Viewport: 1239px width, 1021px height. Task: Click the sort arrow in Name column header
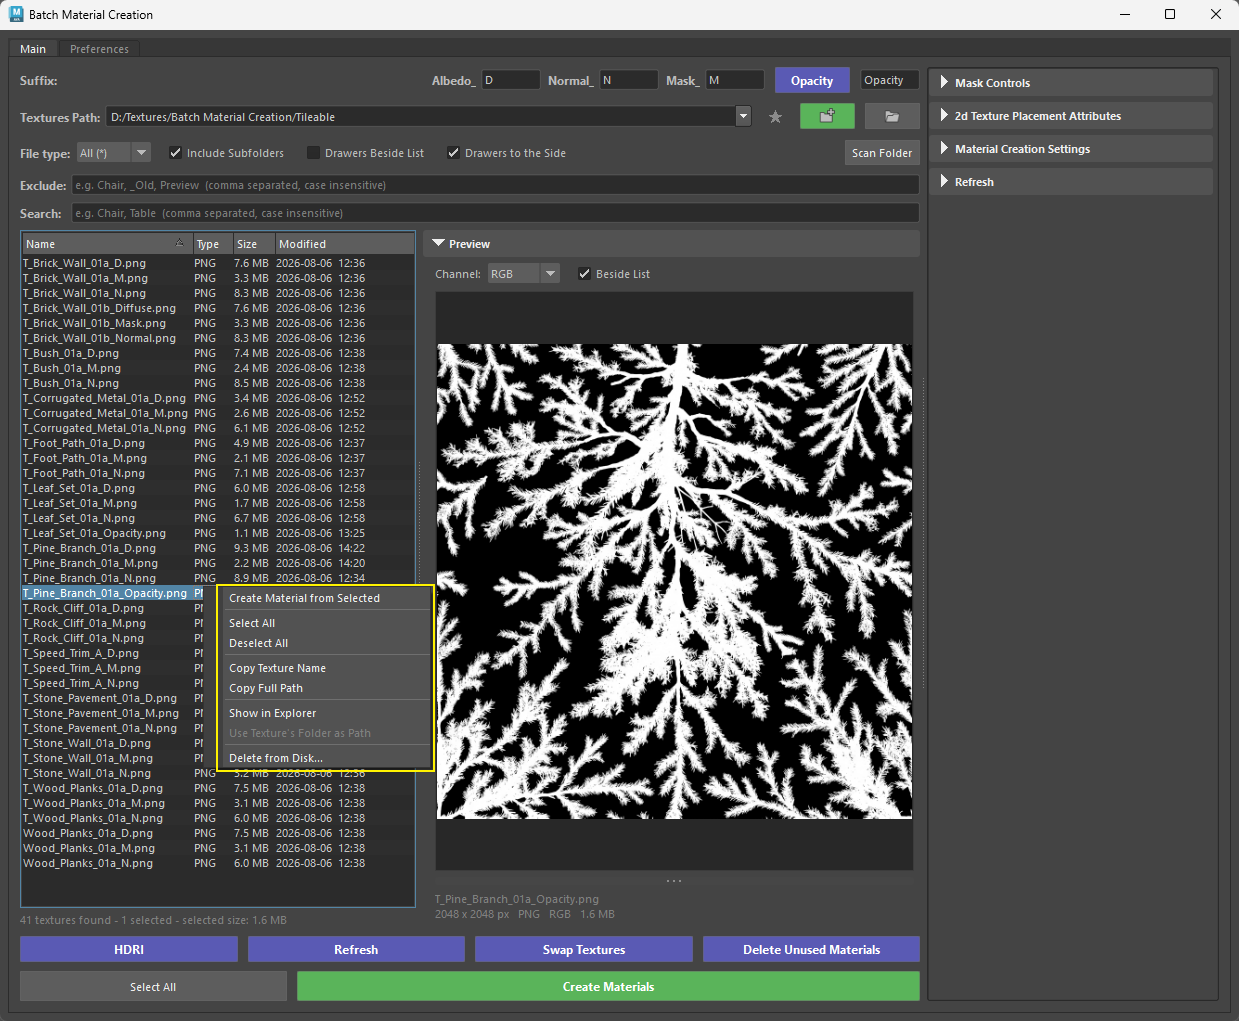coord(180,243)
